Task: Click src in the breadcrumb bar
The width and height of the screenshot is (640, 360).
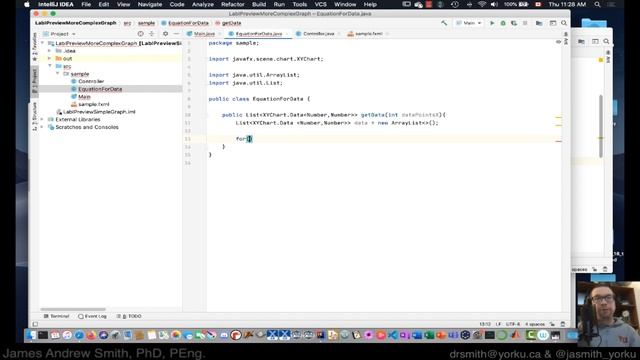Action: pos(127,23)
